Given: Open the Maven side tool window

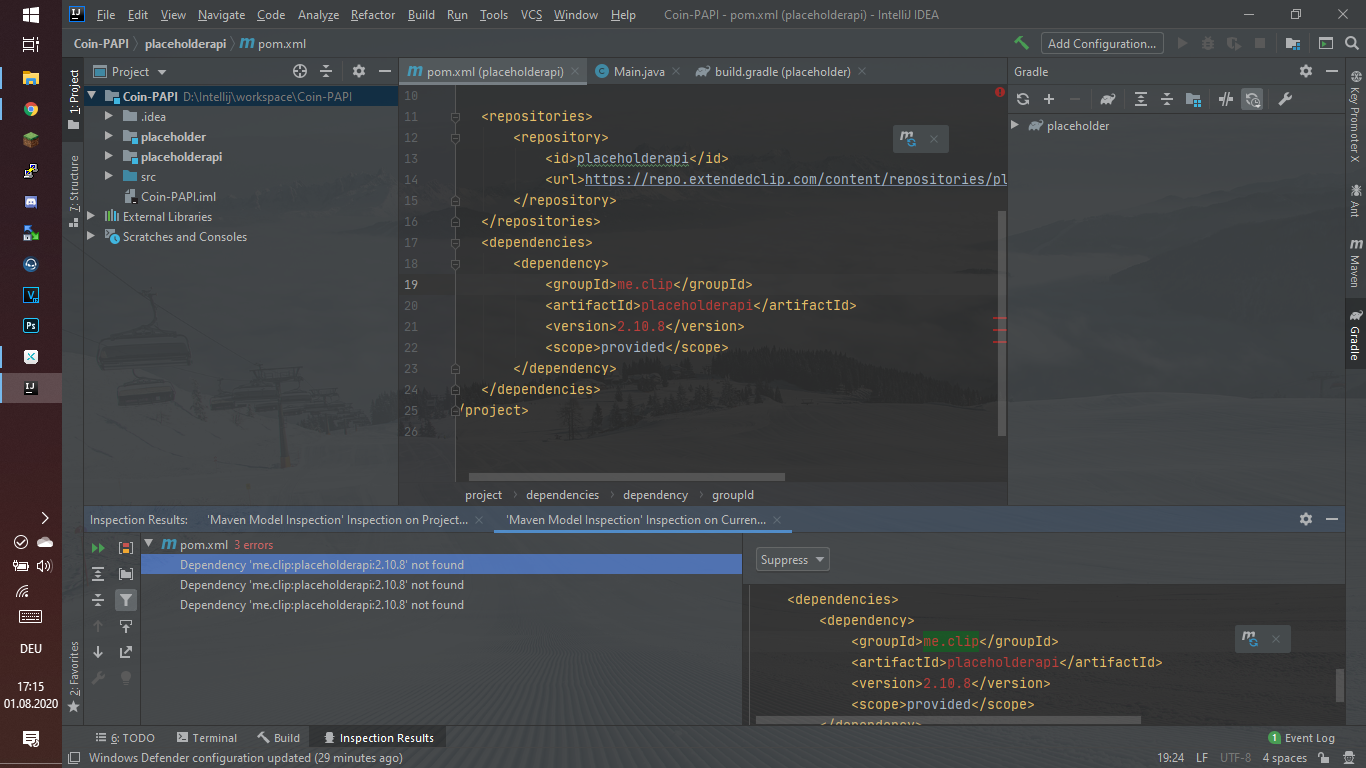Looking at the screenshot, I should pos(1355,262).
